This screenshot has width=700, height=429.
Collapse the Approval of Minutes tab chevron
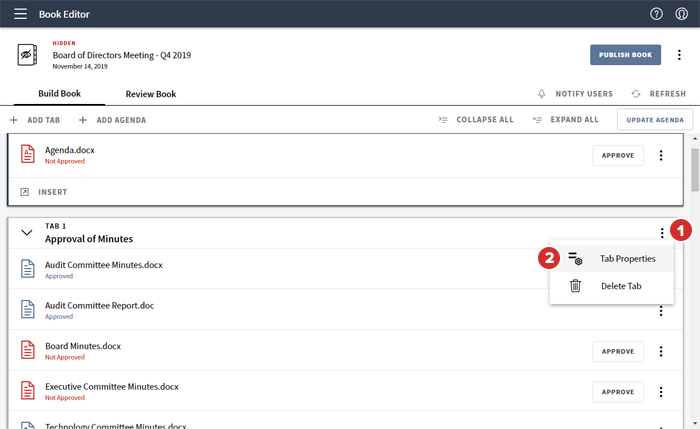coord(27,233)
